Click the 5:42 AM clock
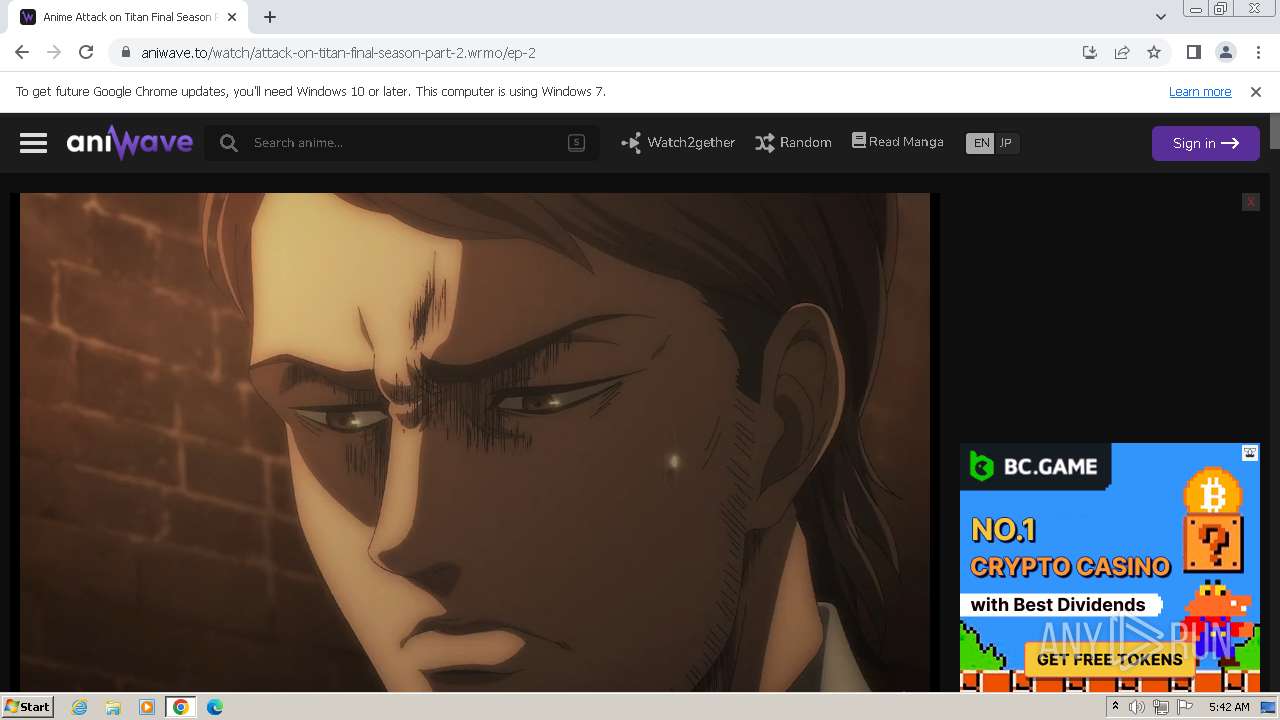 (x=1229, y=707)
